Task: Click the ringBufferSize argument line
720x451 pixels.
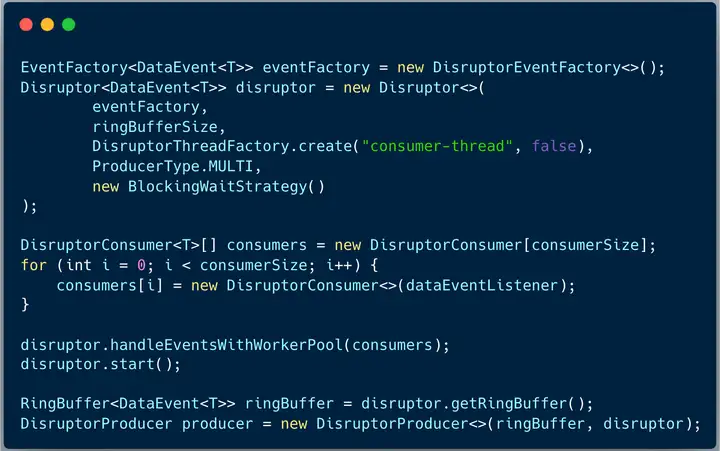Action: click(x=155, y=127)
